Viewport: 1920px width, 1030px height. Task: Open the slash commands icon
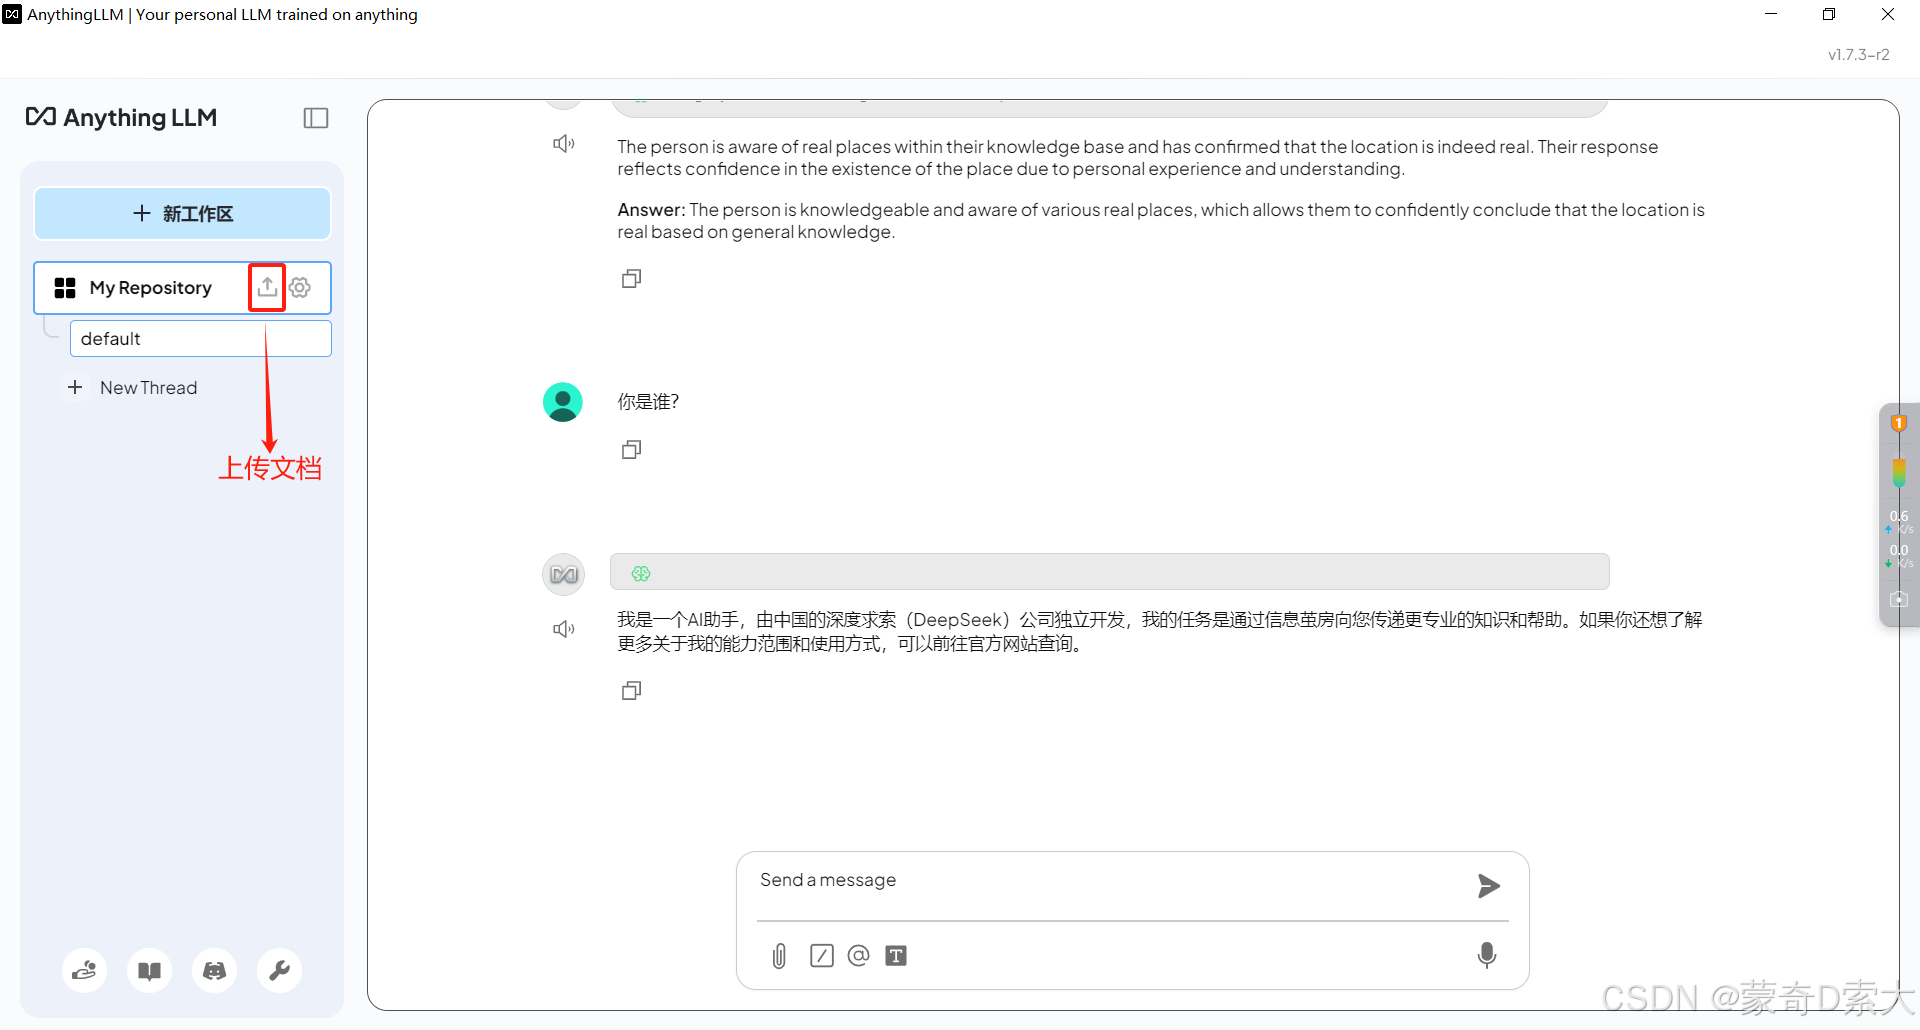point(821,955)
